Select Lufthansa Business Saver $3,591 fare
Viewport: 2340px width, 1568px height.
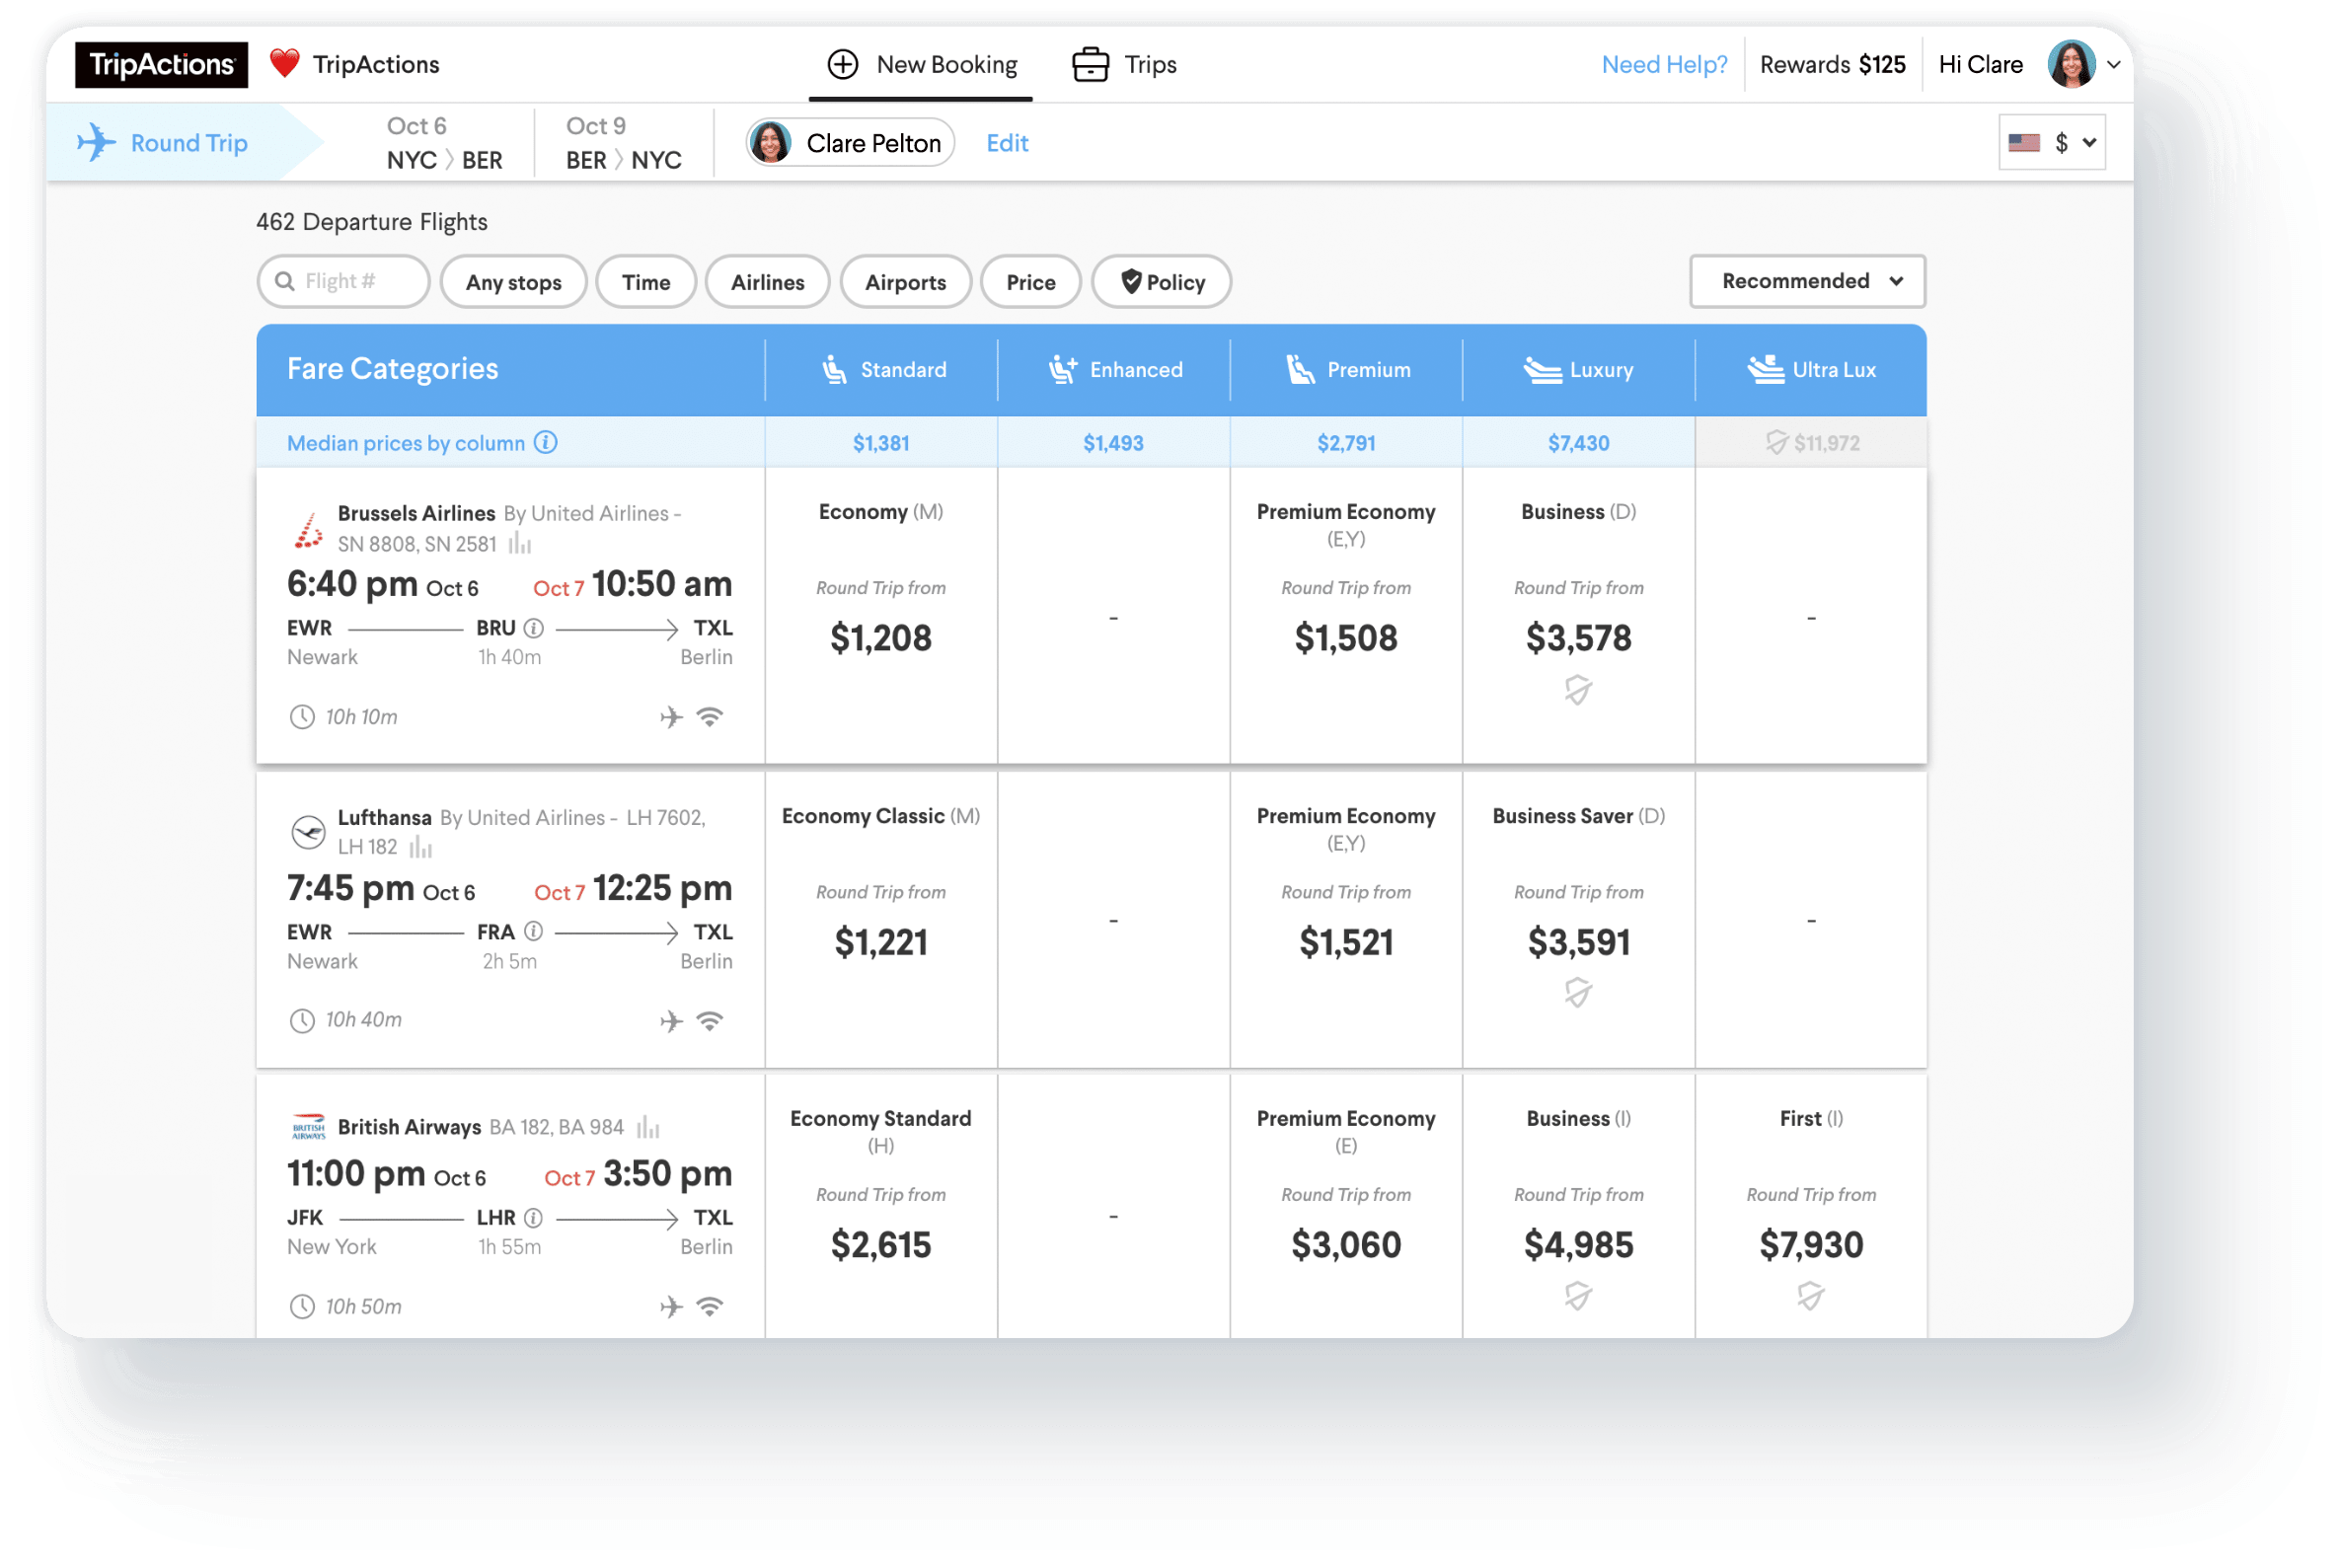[1578, 920]
